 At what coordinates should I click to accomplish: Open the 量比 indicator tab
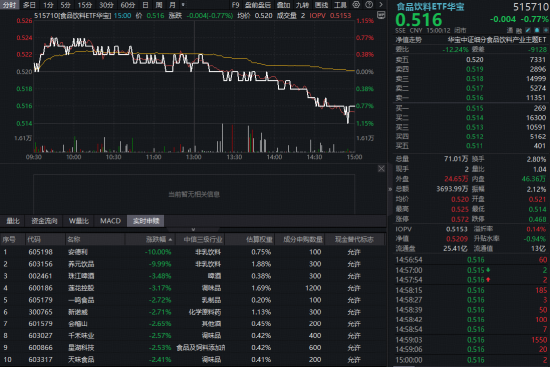13,221
